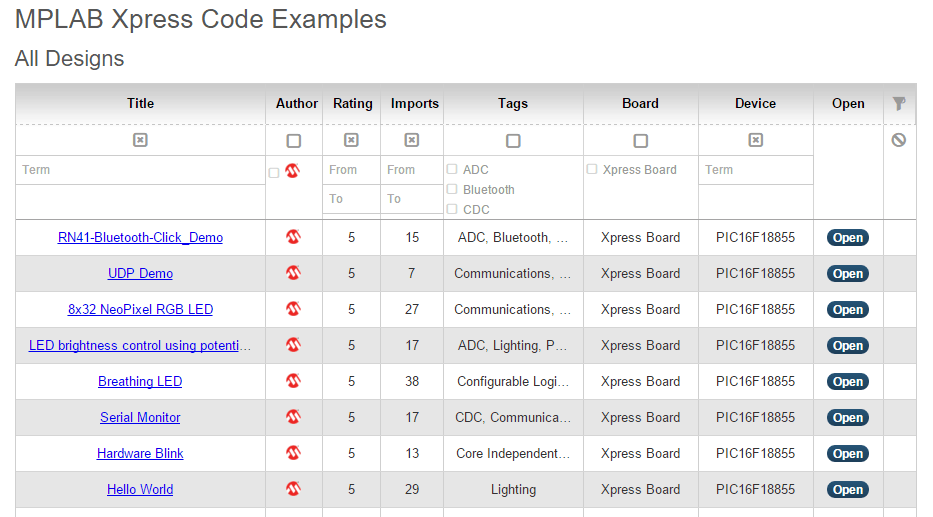
Task: Open the LED brightness control link
Action: click(140, 345)
